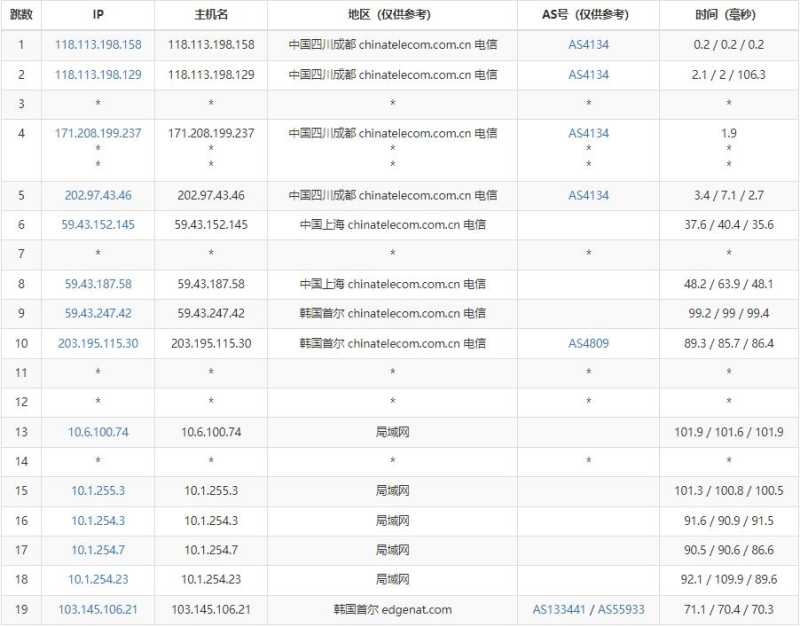Click the blue 10.6.100.74 IP link
This screenshot has height=627, width=800.
click(x=98, y=432)
